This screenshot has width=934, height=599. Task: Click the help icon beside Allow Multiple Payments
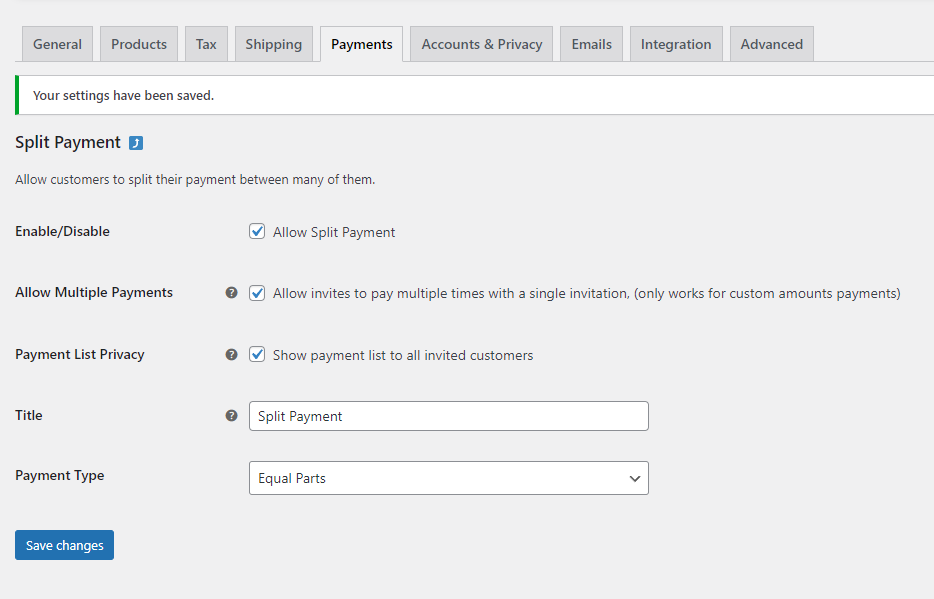(231, 292)
